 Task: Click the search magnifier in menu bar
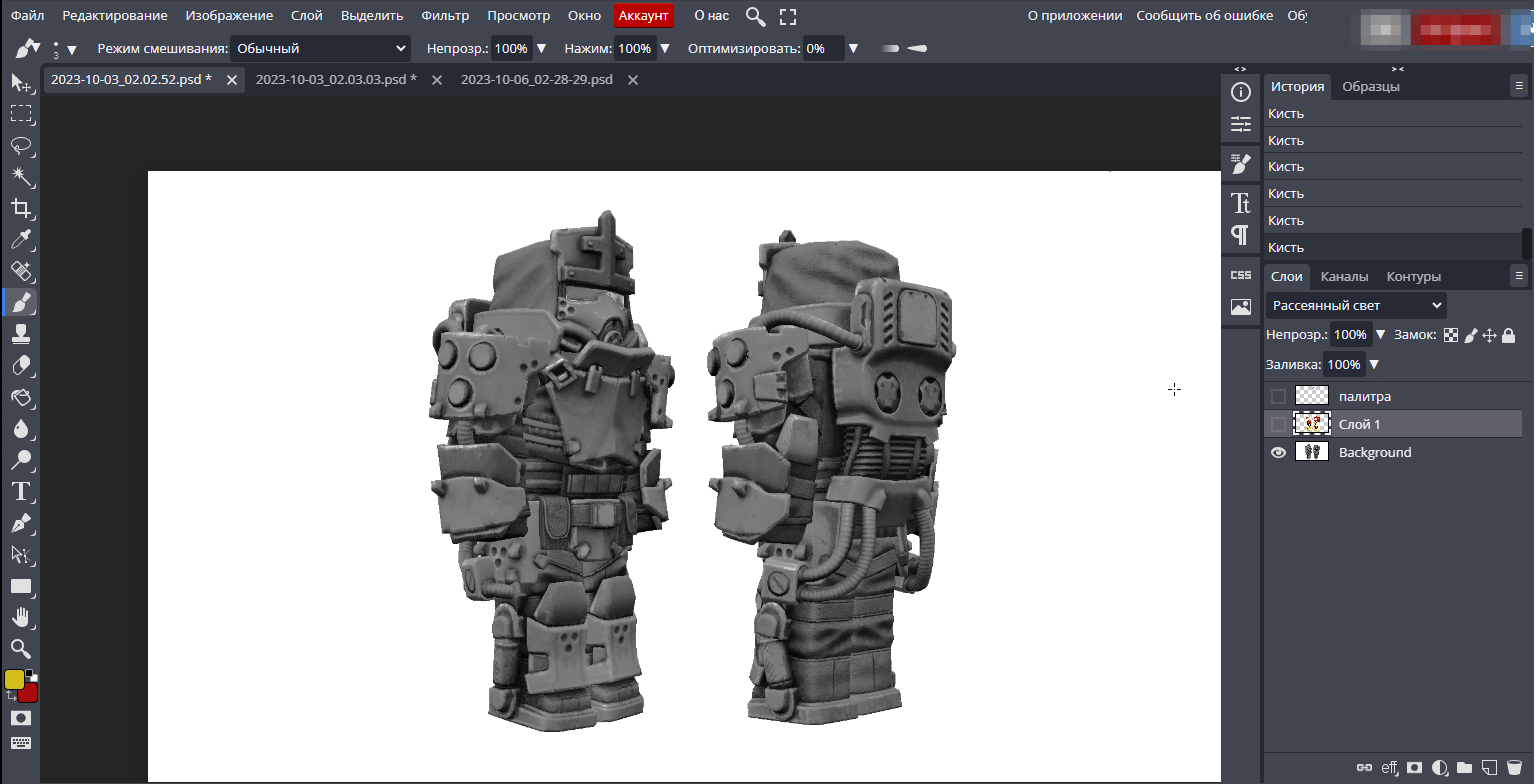pyautogui.click(x=756, y=16)
